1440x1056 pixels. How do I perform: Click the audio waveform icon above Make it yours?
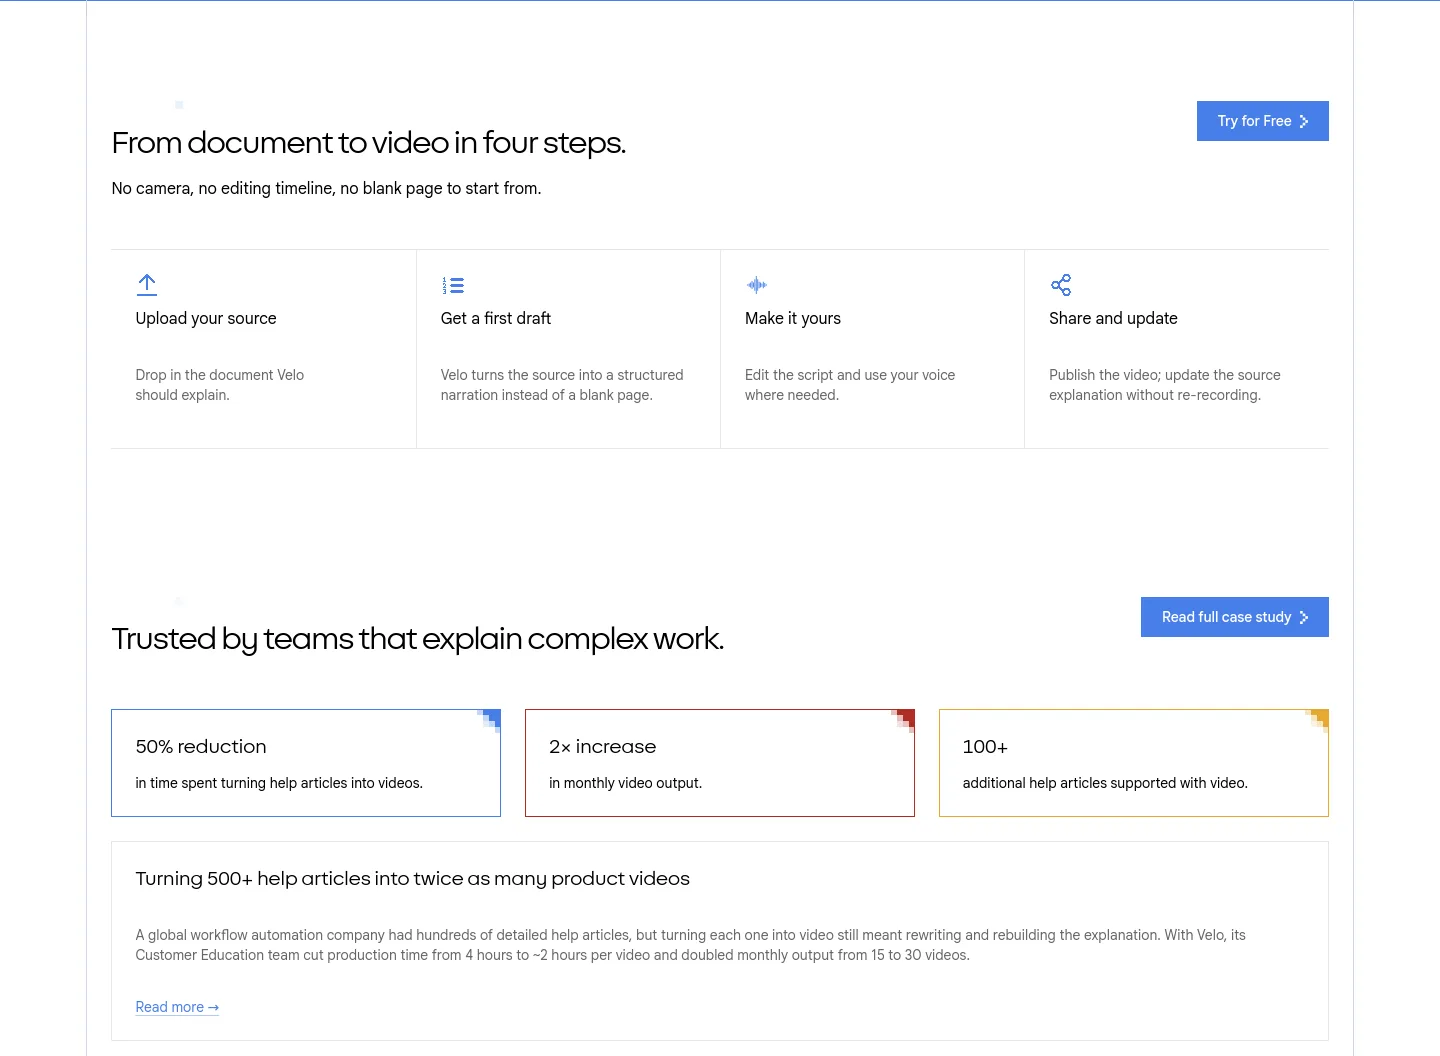click(x=757, y=285)
